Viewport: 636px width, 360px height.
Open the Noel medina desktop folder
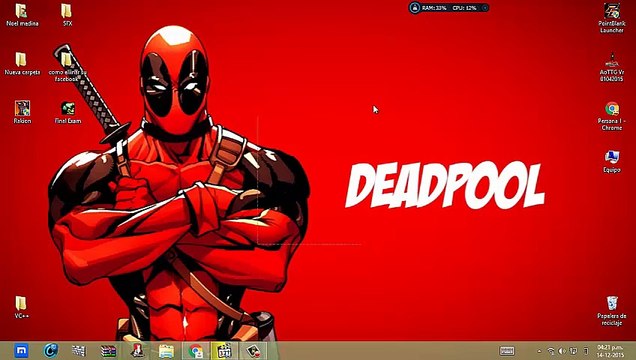click(x=21, y=15)
